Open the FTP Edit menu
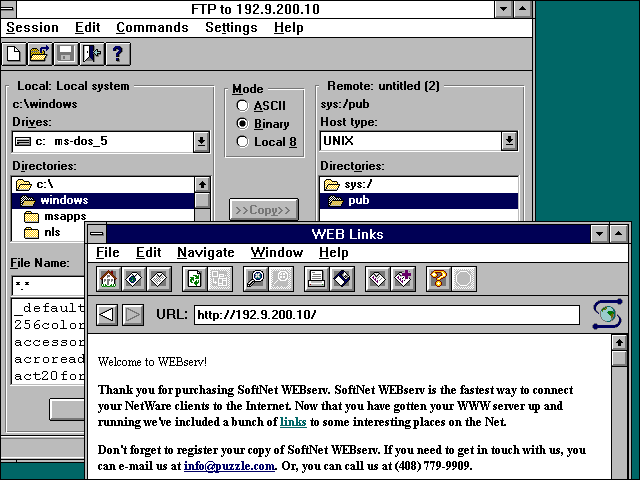Viewport: 640px width, 480px height. click(87, 27)
